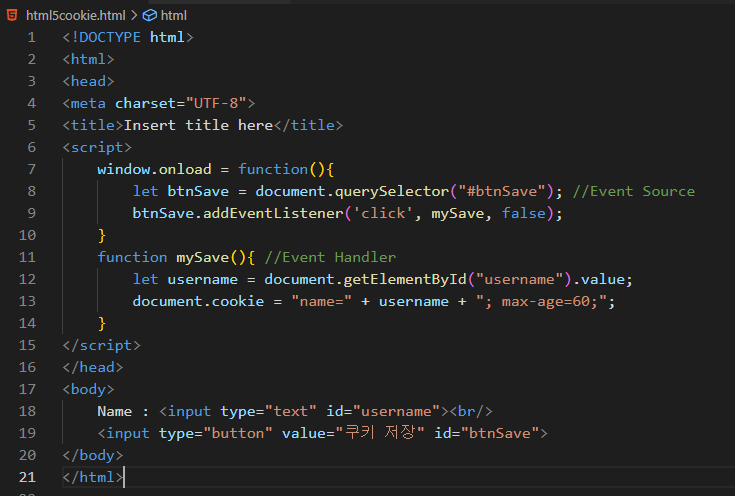Click the closing head tag on line 16

pyautogui.click(x=93, y=368)
